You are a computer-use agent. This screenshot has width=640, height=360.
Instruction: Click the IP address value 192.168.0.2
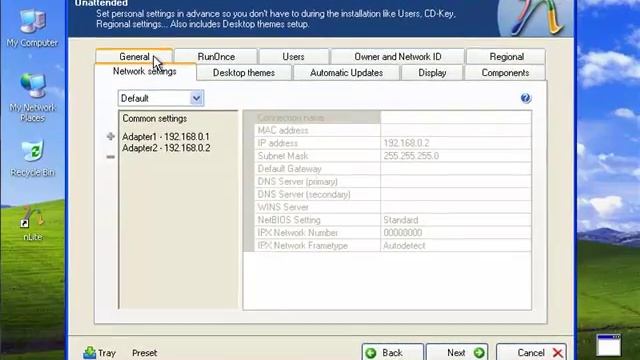[456, 143]
